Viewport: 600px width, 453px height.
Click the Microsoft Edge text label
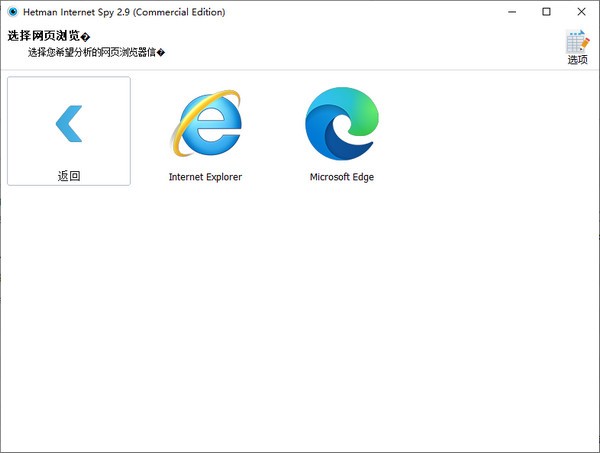[342, 177]
